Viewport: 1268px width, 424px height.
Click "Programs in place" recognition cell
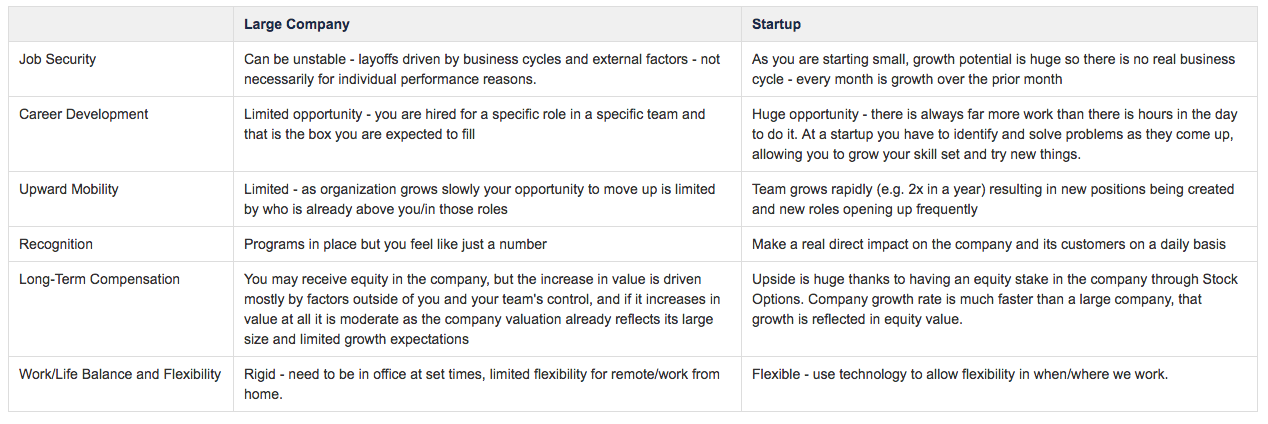pyautogui.click(x=395, y=244)
